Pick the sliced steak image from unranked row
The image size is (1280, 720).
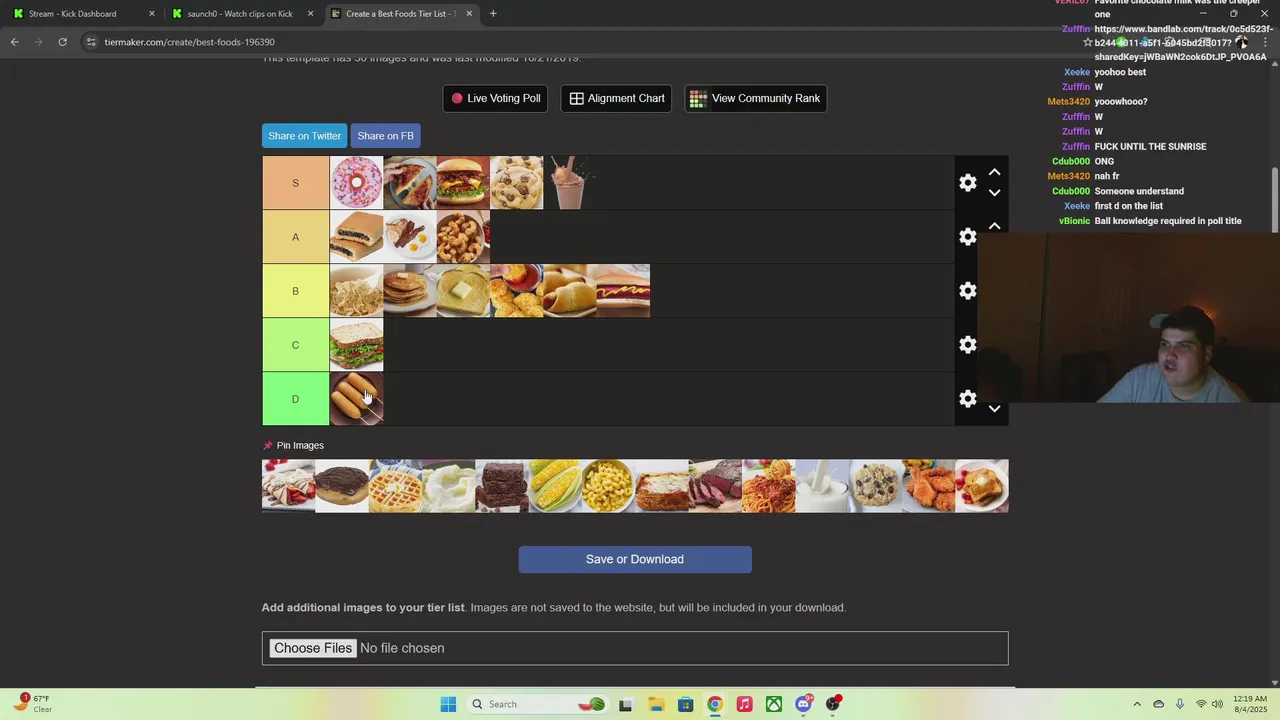715,486
